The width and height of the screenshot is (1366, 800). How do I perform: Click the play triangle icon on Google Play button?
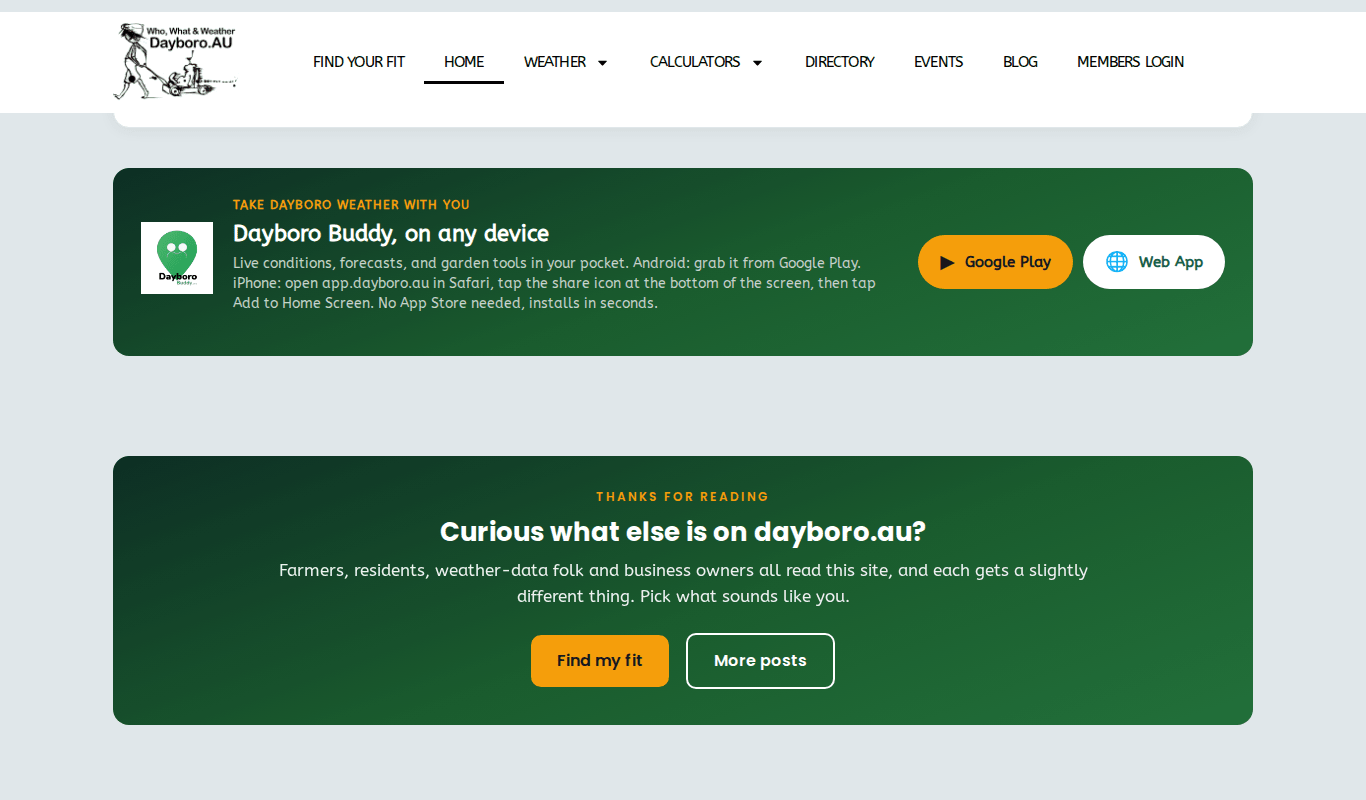948,262
